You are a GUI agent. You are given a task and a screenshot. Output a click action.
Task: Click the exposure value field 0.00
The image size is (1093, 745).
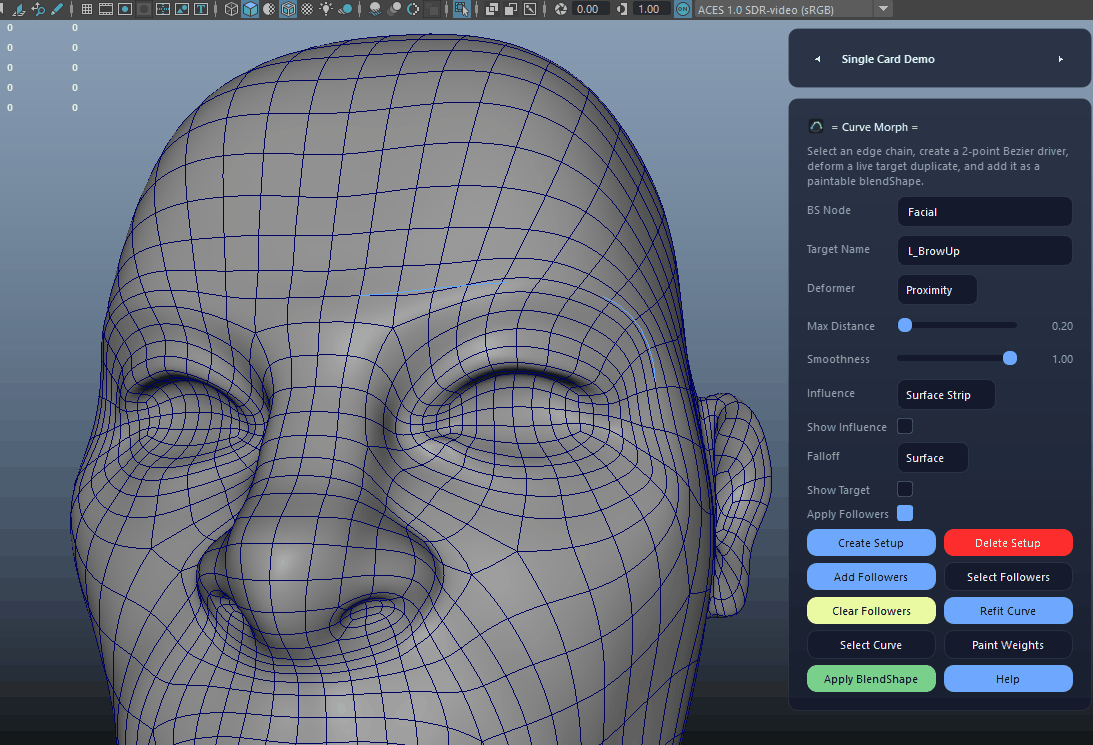click(x=589, y=9)
